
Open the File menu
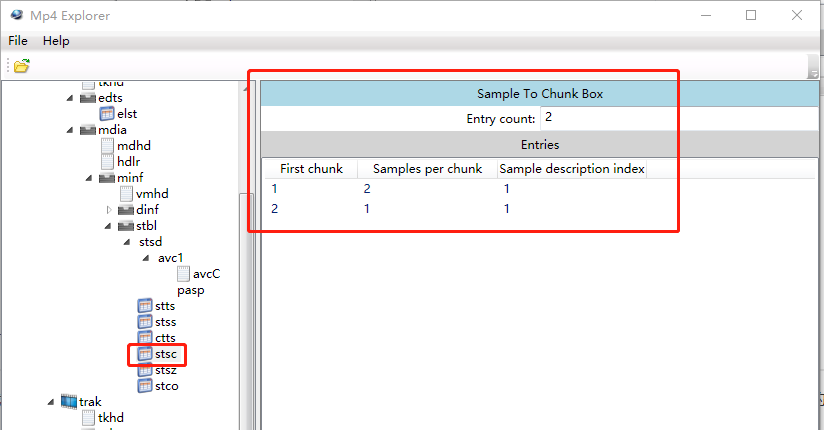(18, 41)
